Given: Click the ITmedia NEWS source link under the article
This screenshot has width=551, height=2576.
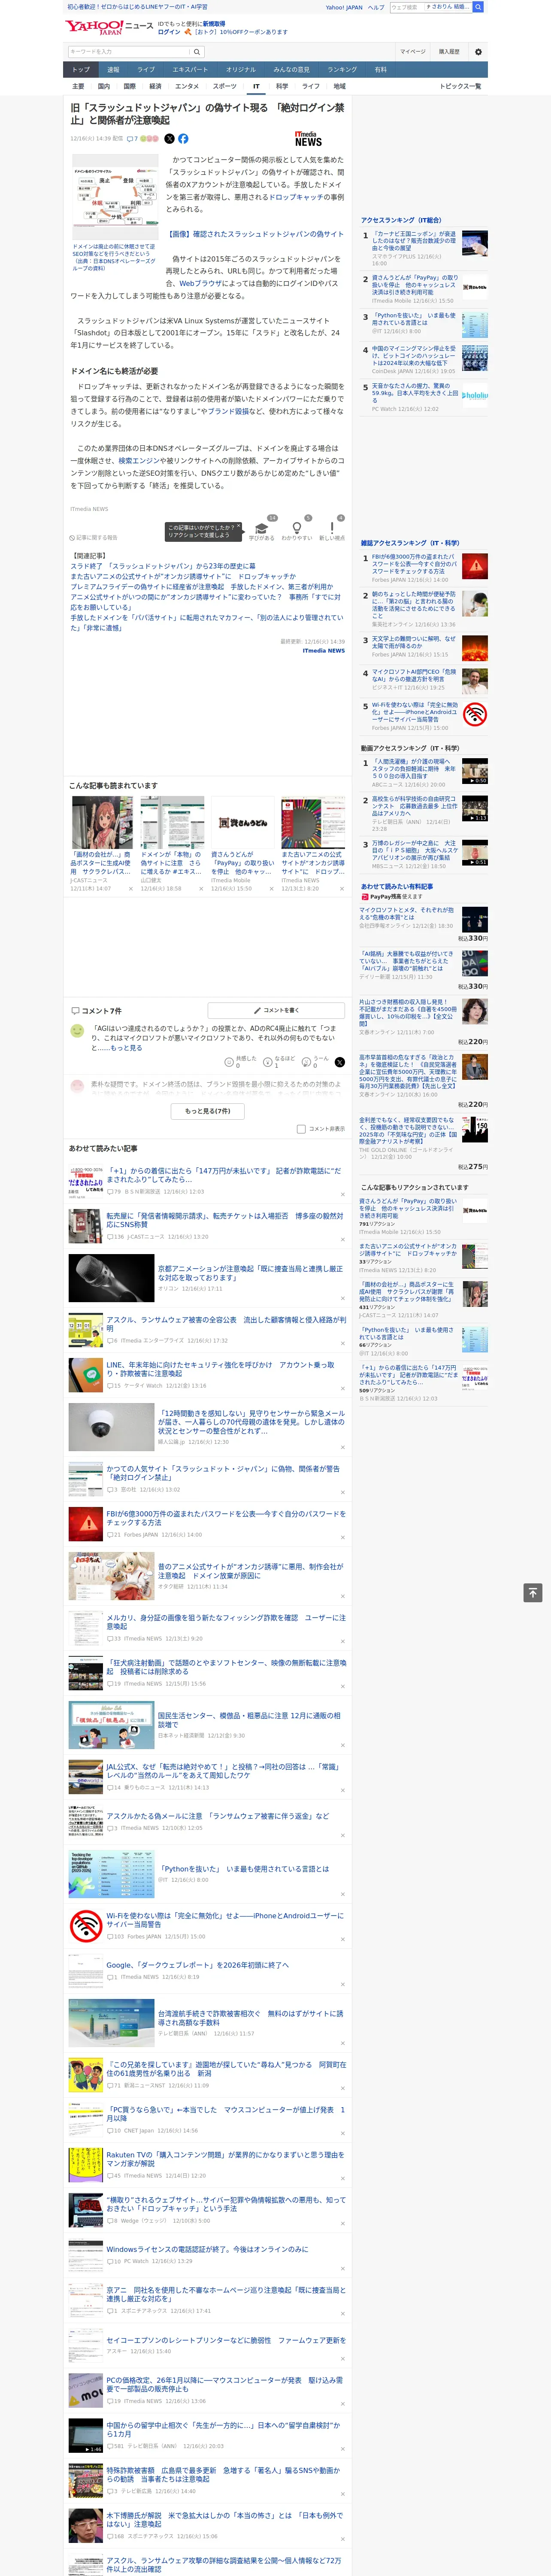Looking at the screenshot, I should [x=323, y=650].
